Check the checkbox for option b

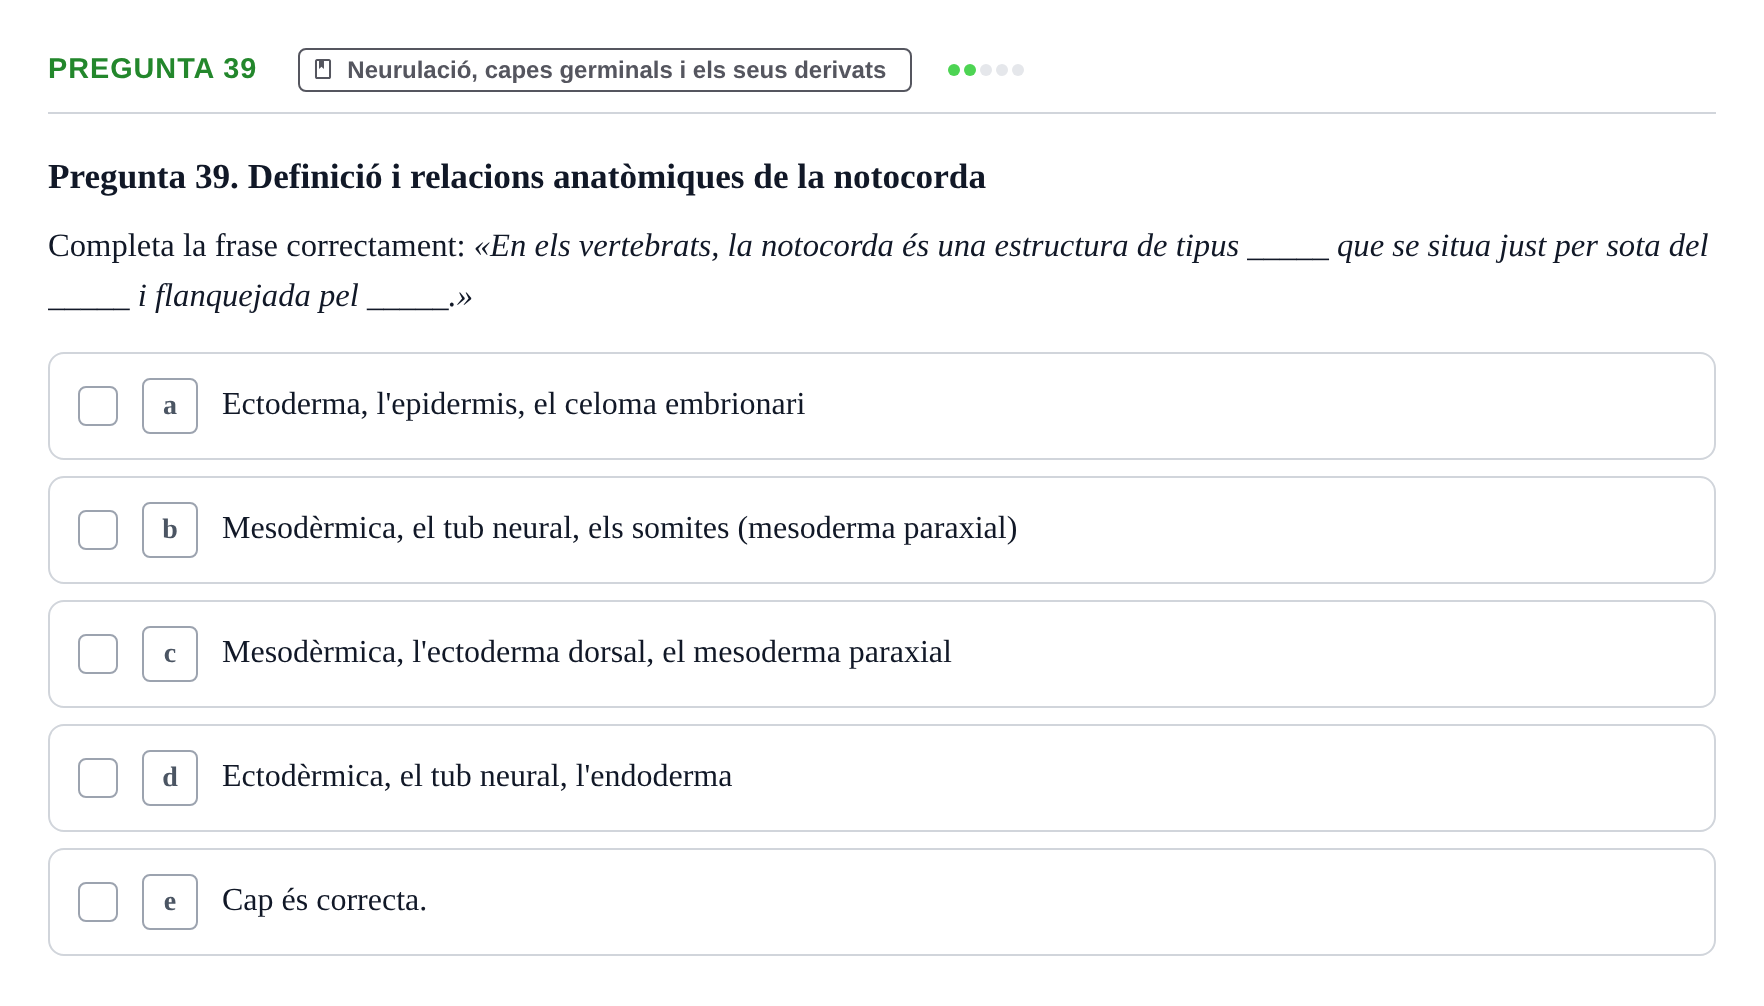point(98,530)
